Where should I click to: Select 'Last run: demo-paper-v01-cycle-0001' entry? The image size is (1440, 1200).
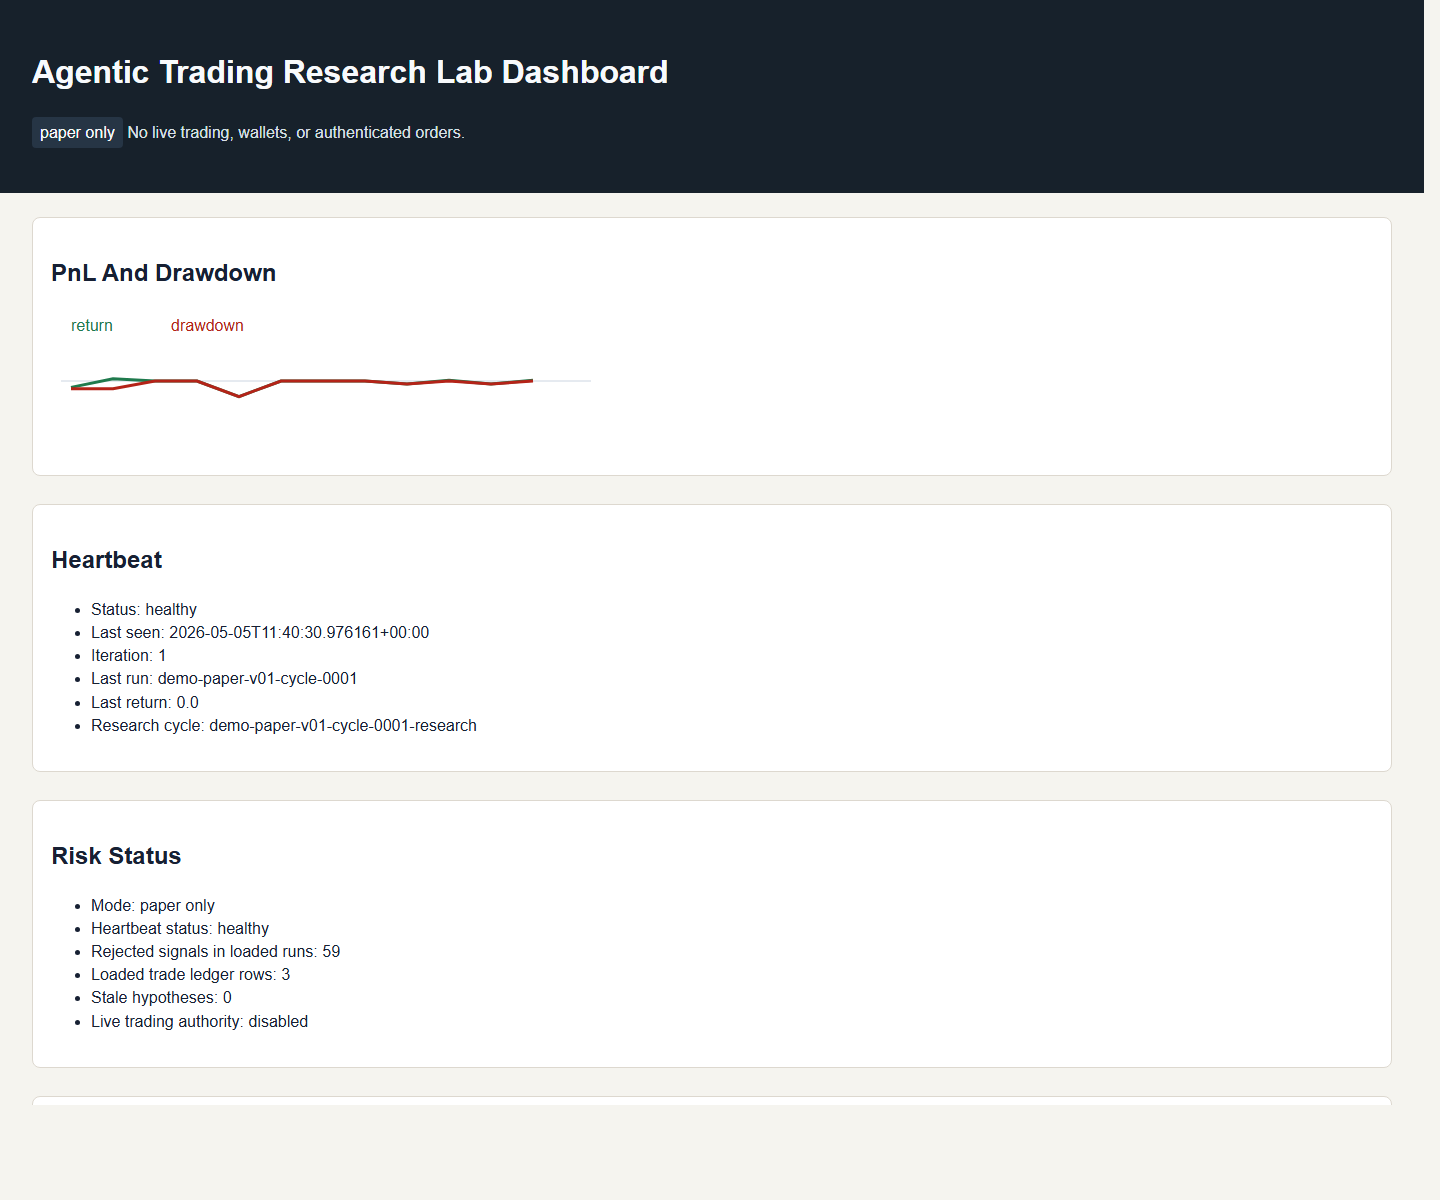coord(224,678)
